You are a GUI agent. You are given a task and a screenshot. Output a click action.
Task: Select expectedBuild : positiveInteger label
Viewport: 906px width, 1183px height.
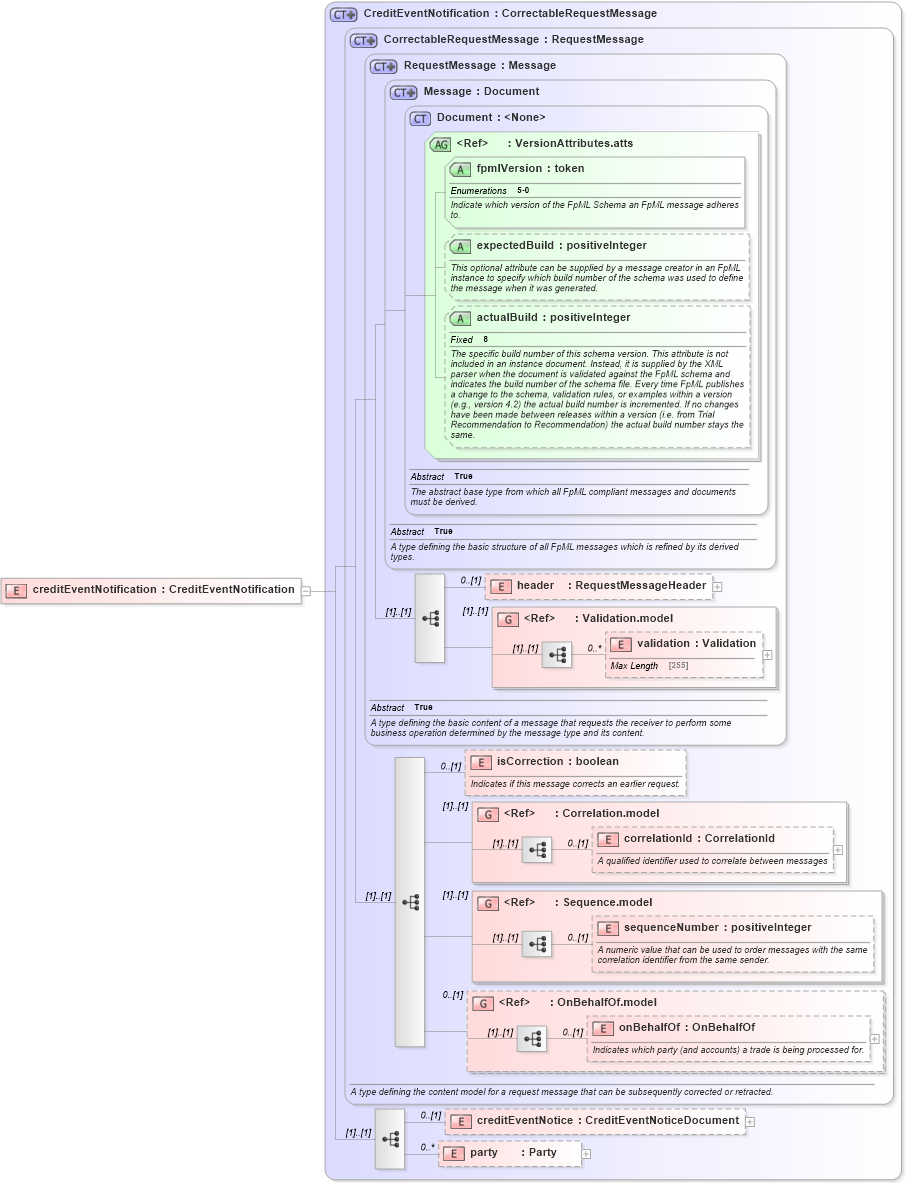[x=561, y=245]
